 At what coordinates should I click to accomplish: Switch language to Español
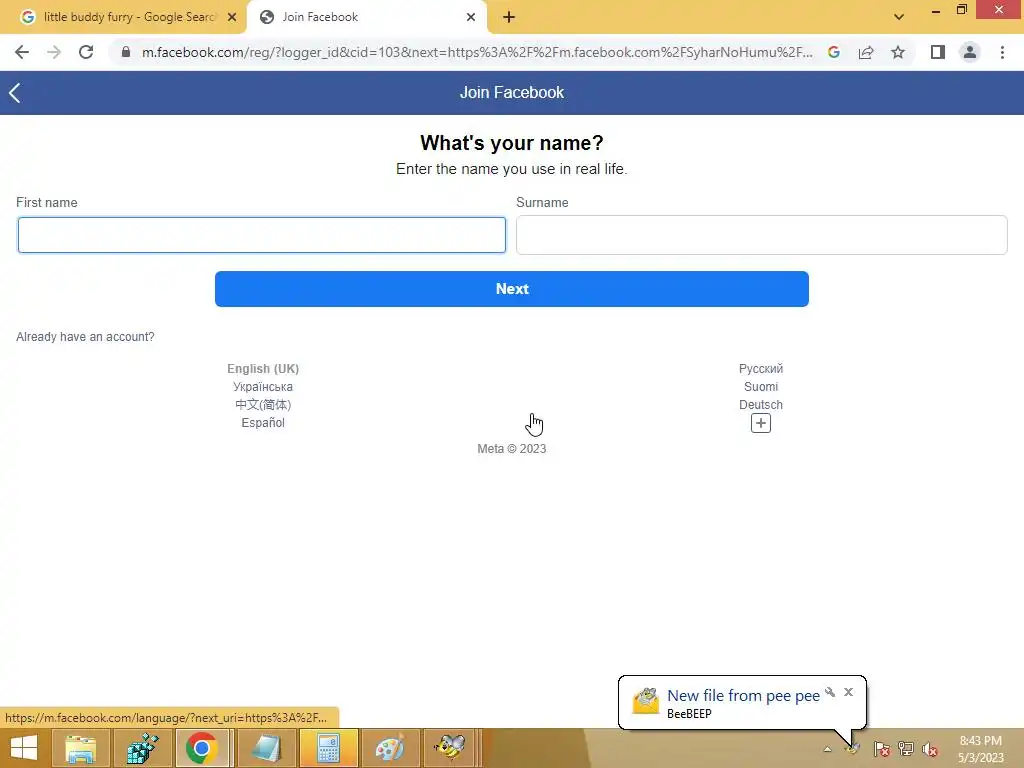point(263,423)
